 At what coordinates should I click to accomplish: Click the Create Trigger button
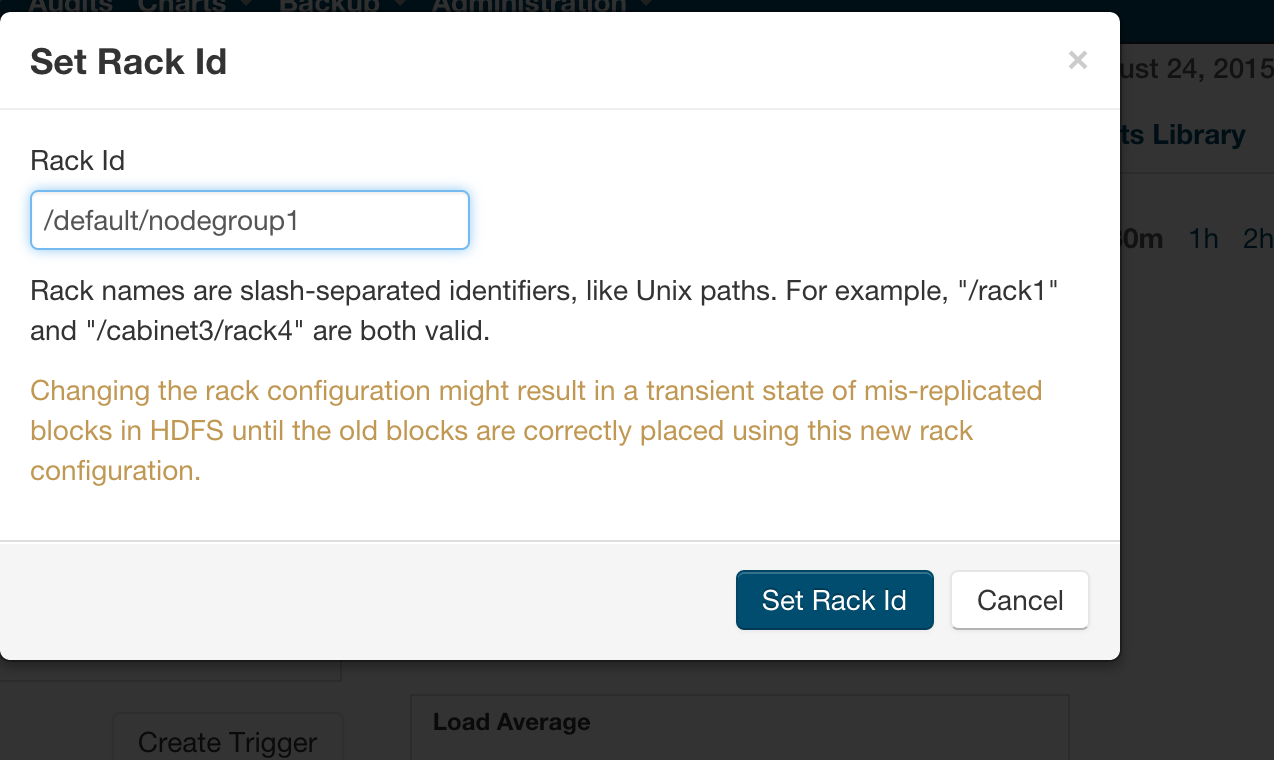click(227, 742)
